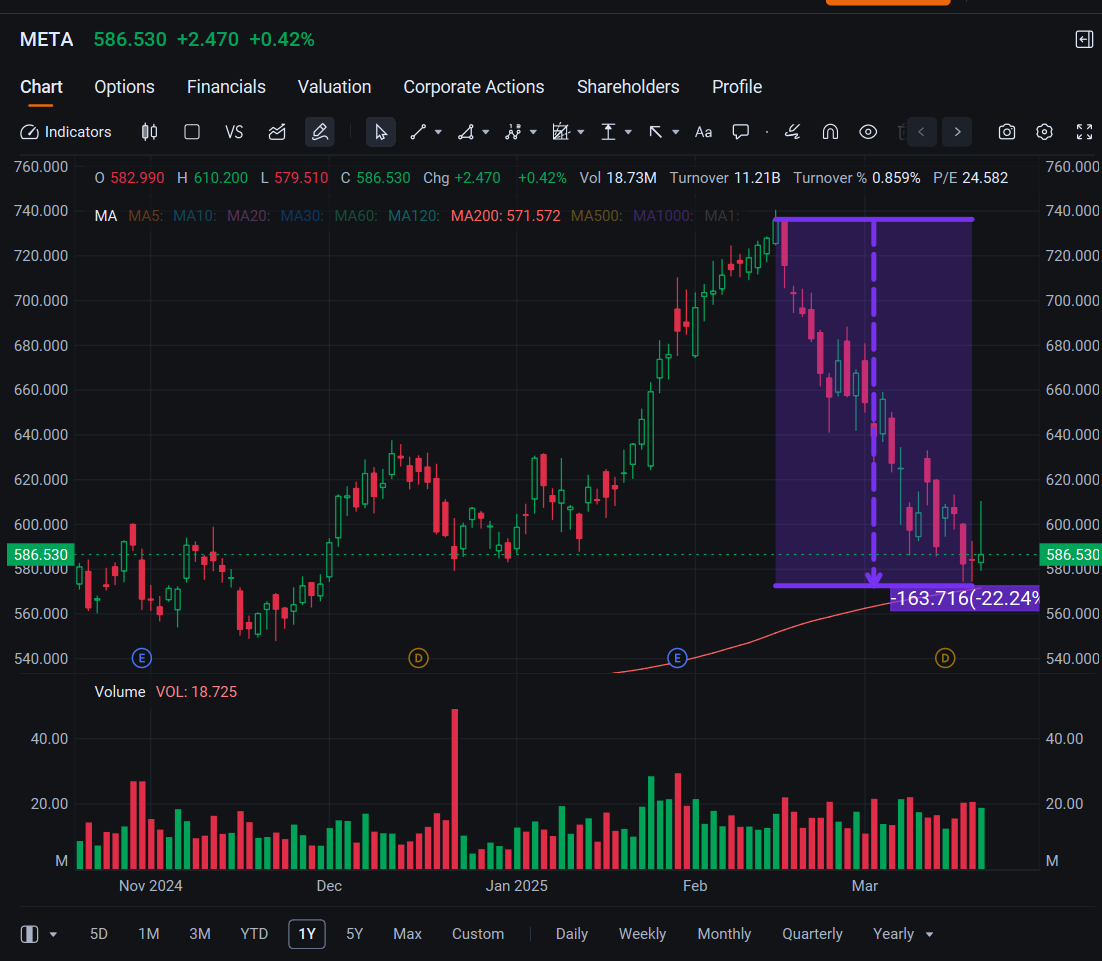
Task: Expand the line tools dropdown arrow
Action: [x=439, y=132]
